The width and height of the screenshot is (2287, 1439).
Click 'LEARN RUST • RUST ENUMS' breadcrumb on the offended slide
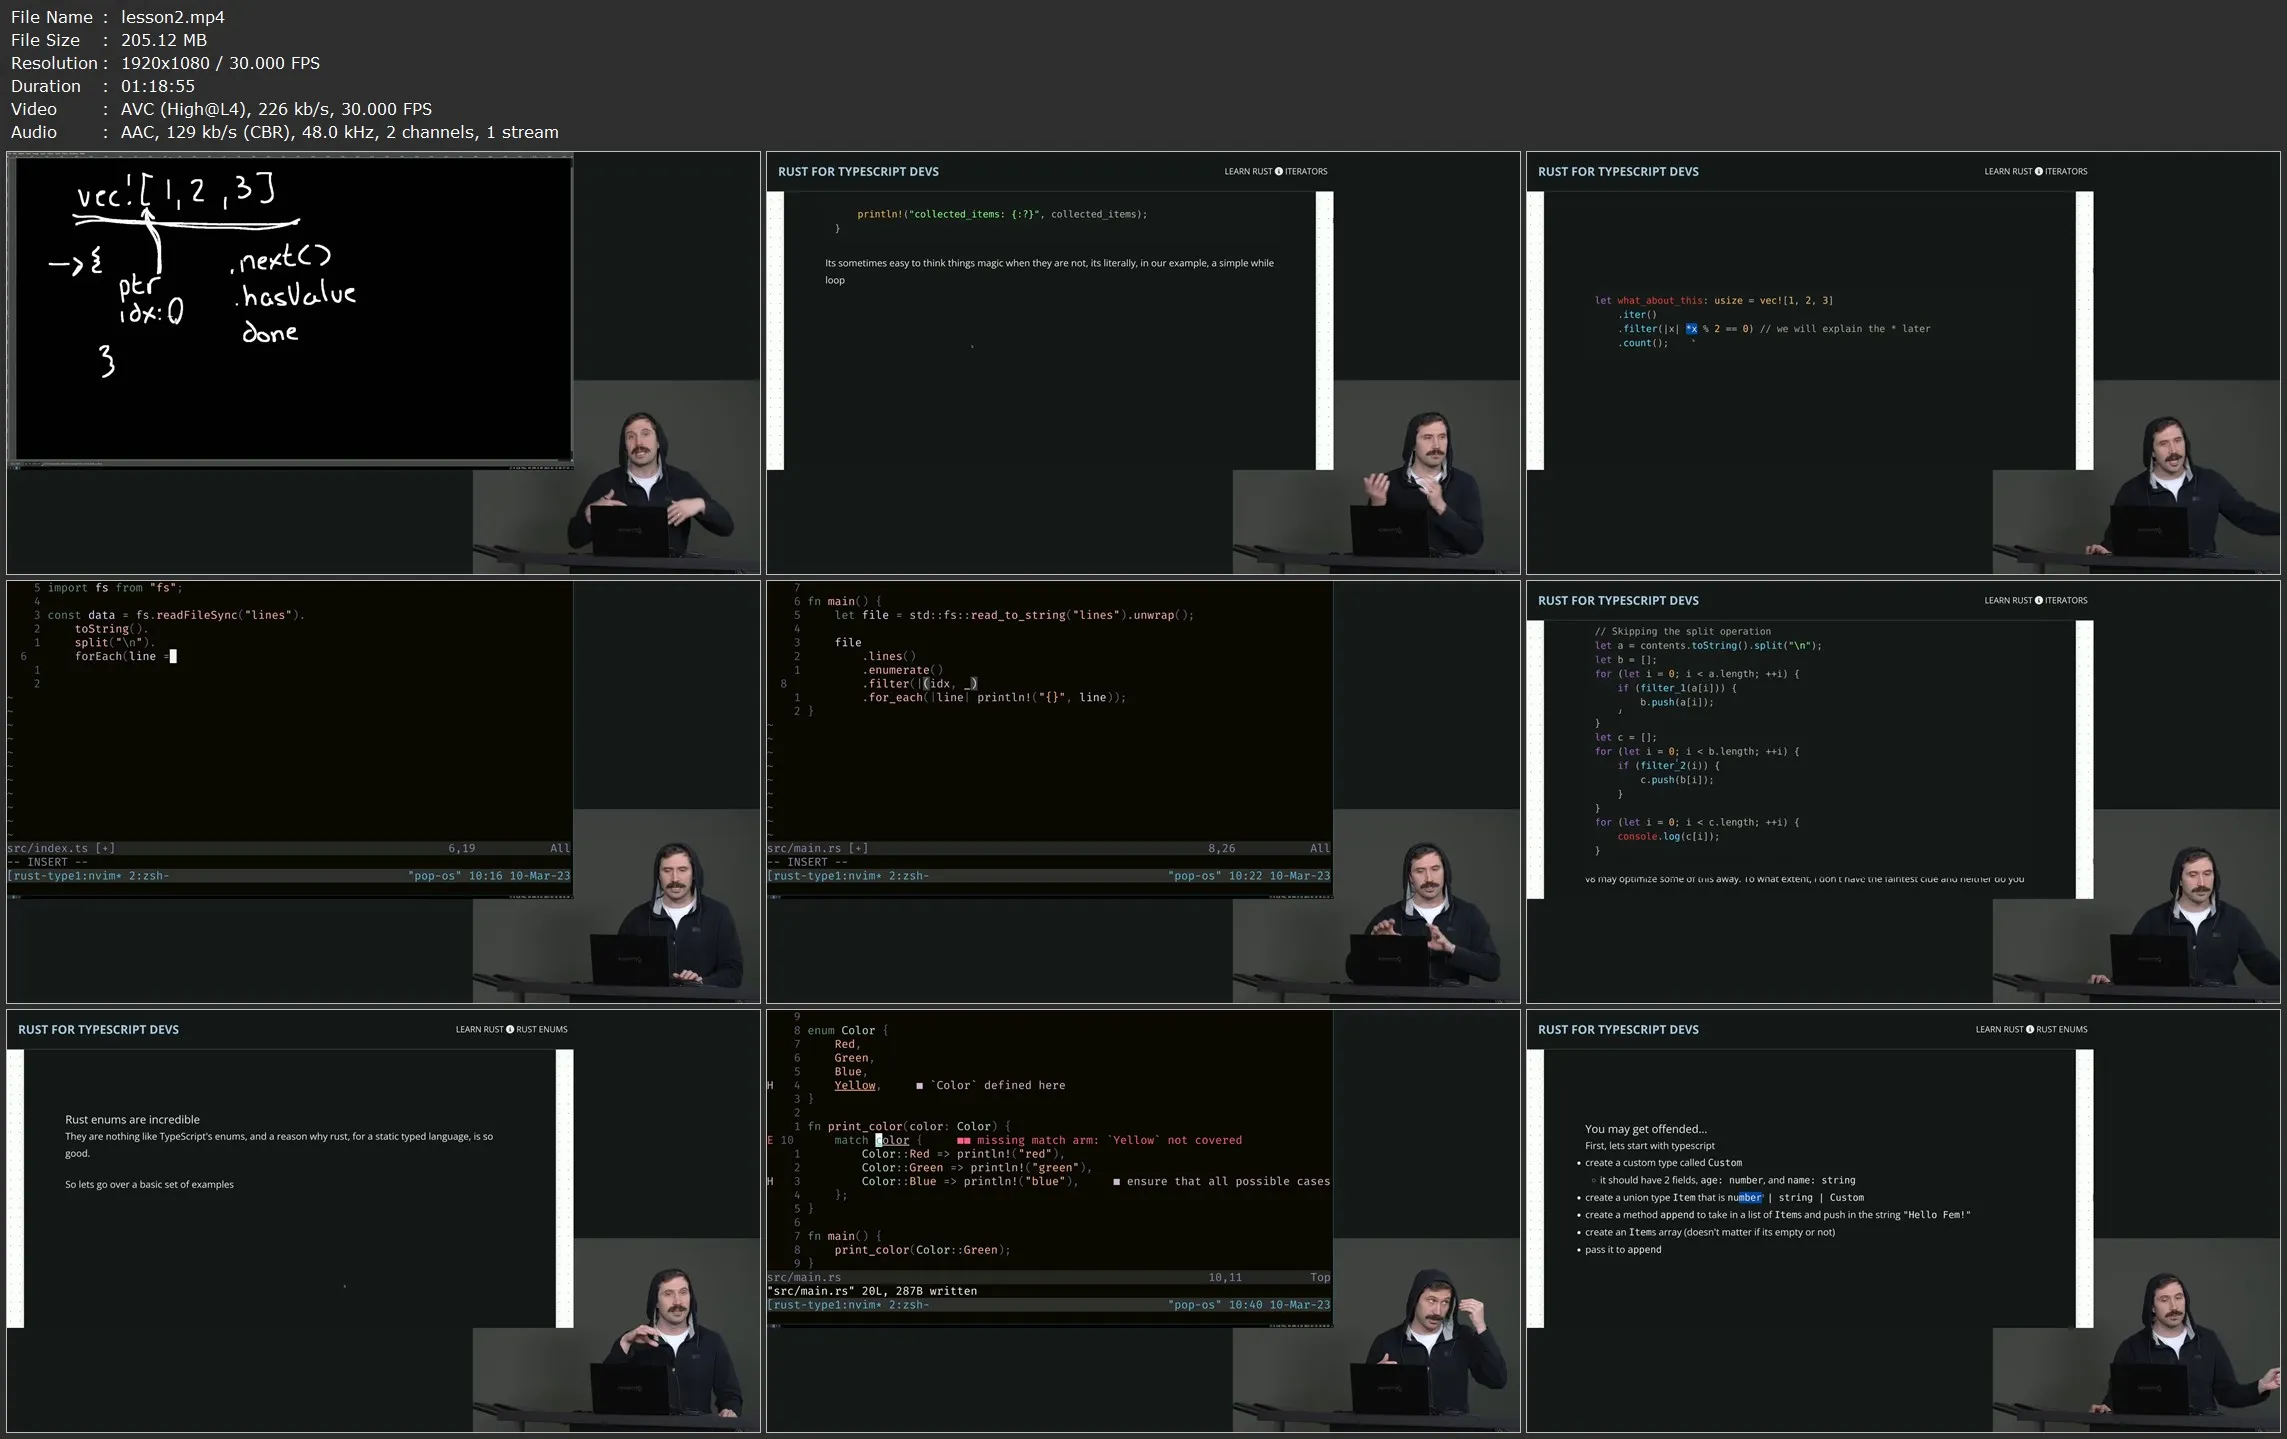(x=2031, y=1029)
